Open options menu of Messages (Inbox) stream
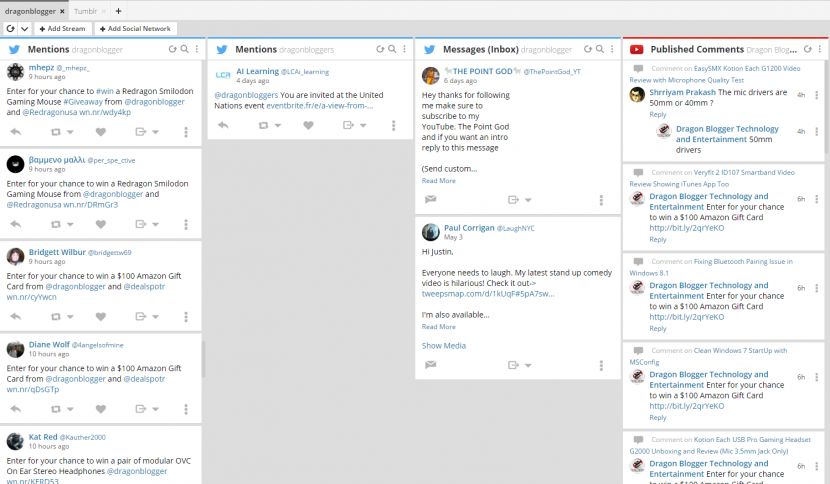Viewport: 830px width, 484px height. point(612,49)
